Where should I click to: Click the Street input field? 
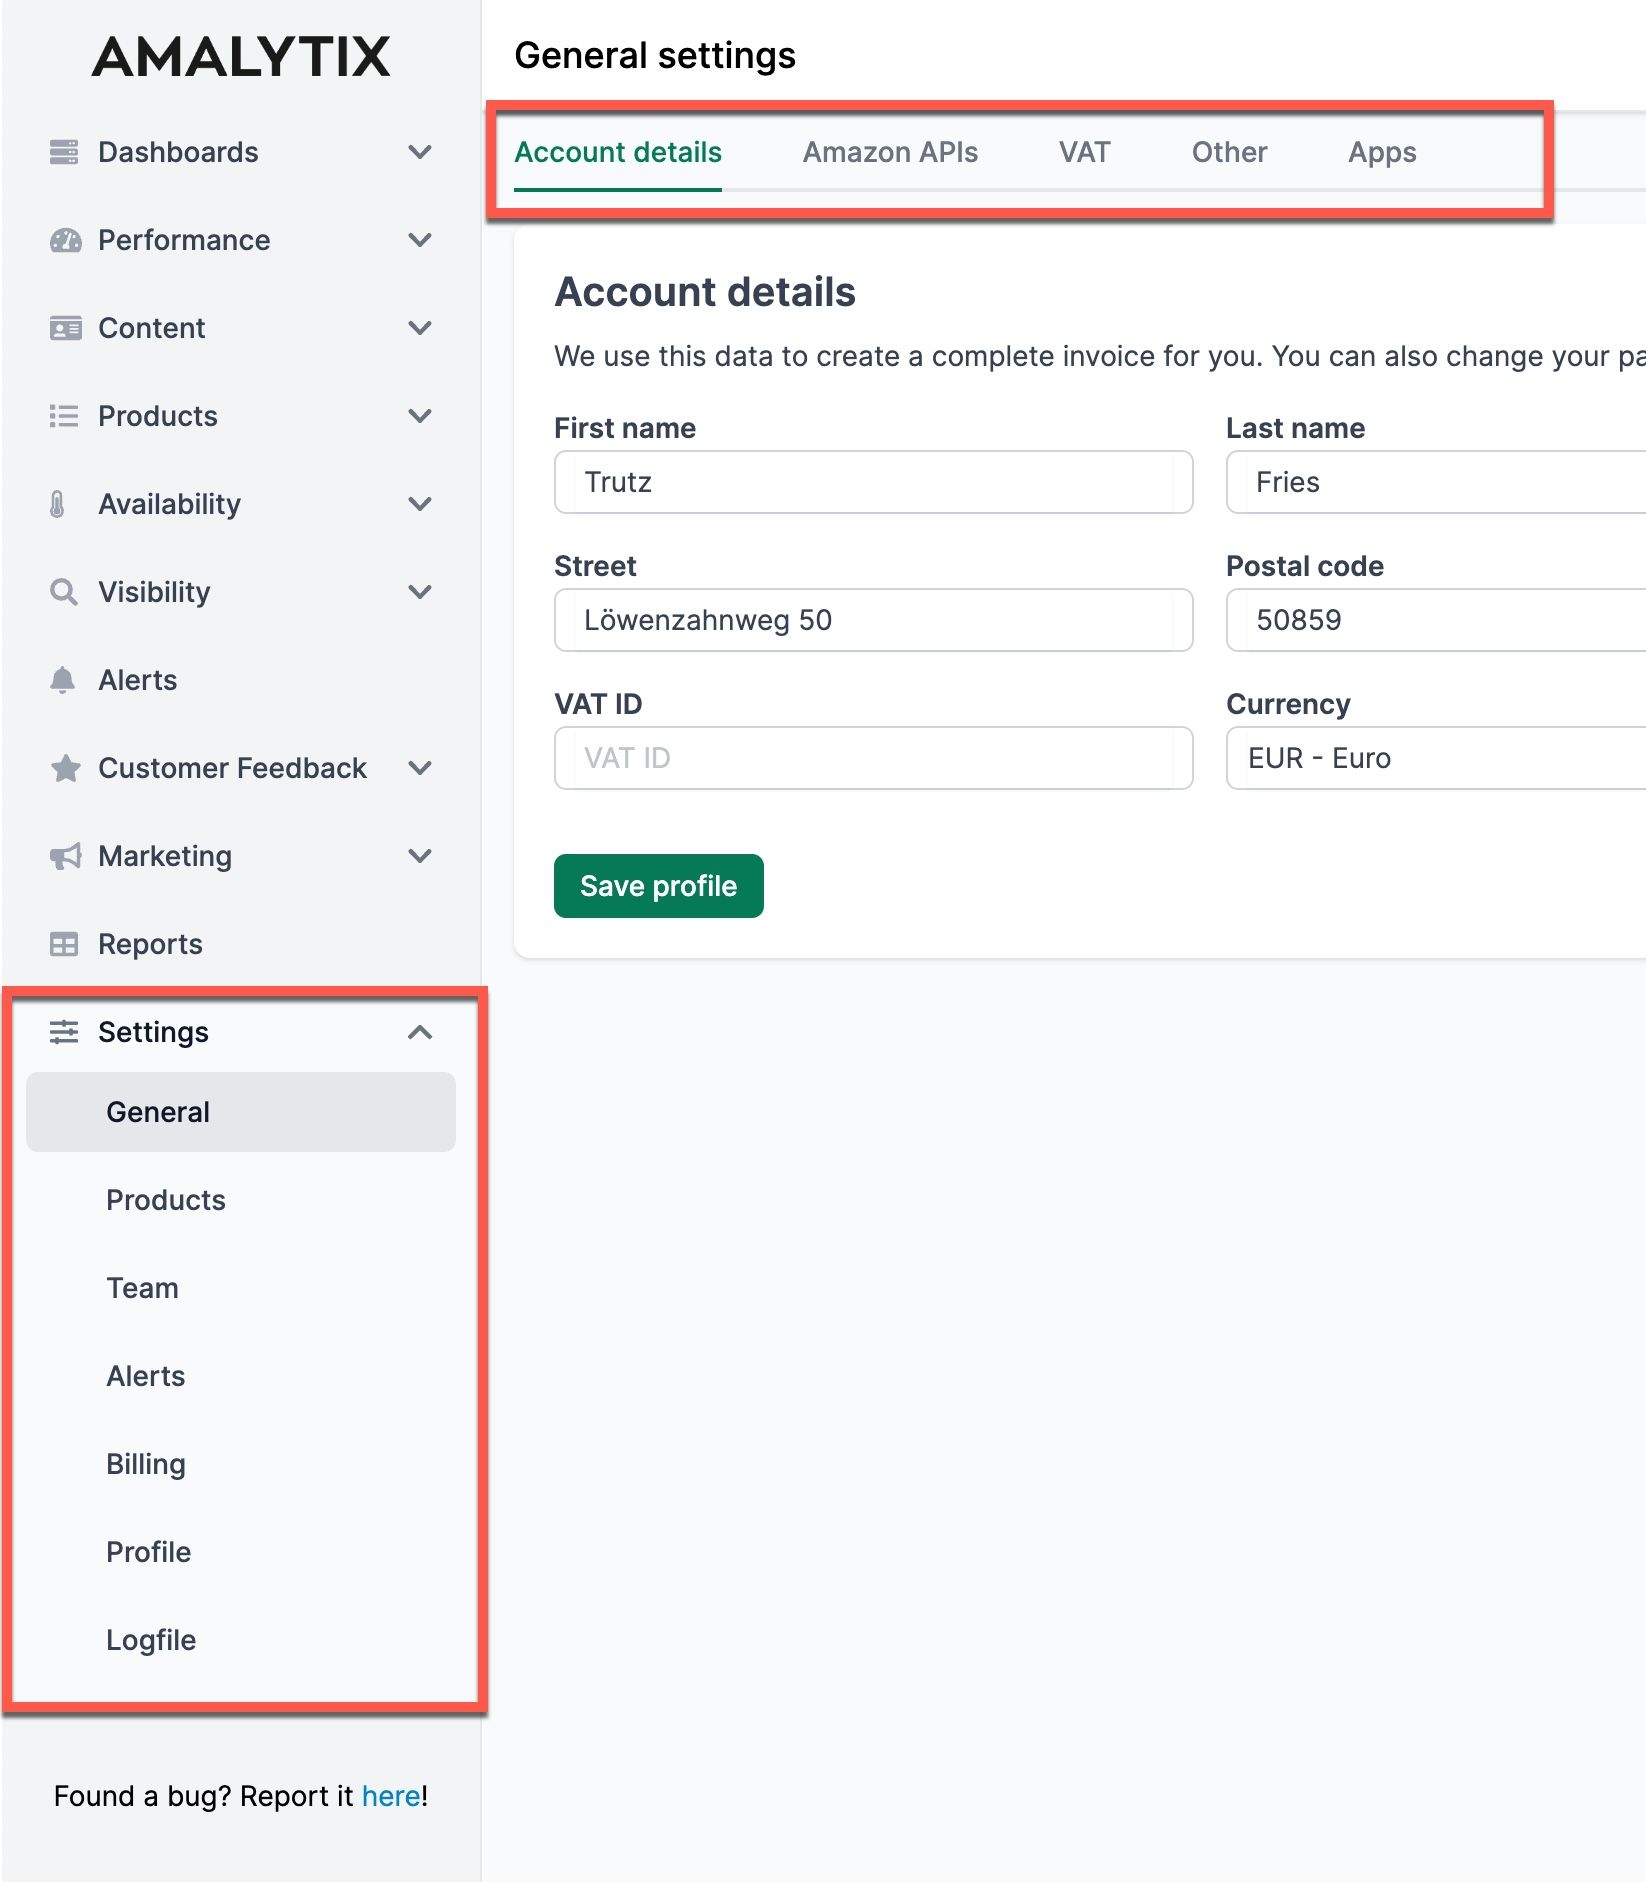click(x=874, y=620)
